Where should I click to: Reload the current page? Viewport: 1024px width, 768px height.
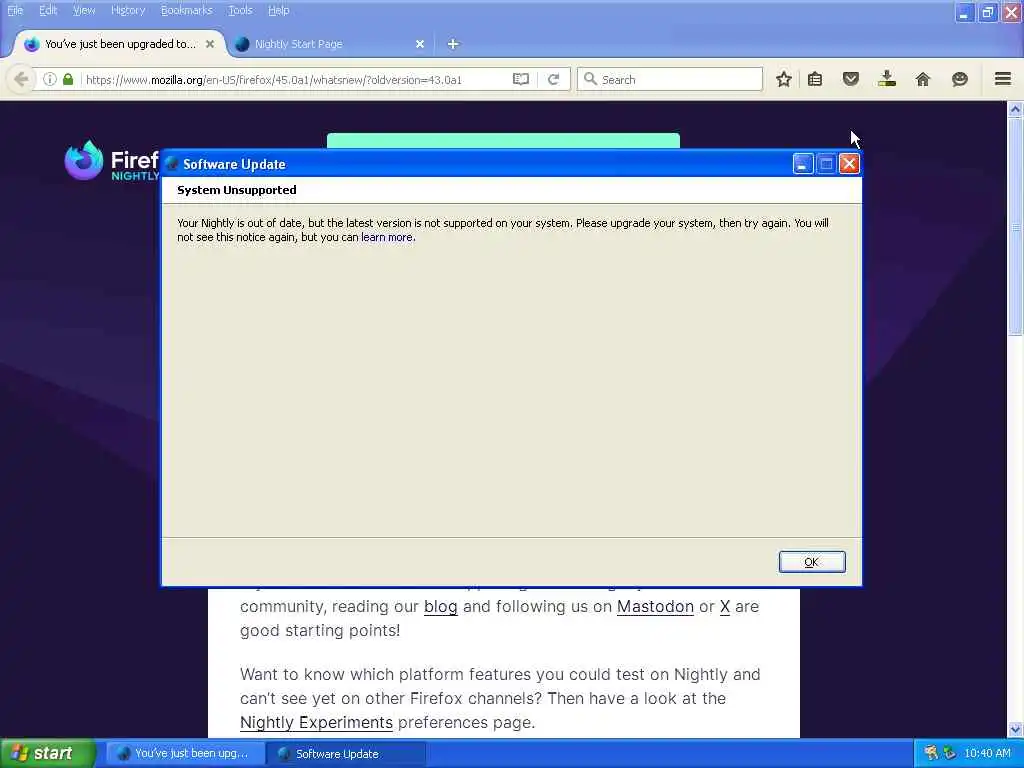coord(554,79)
